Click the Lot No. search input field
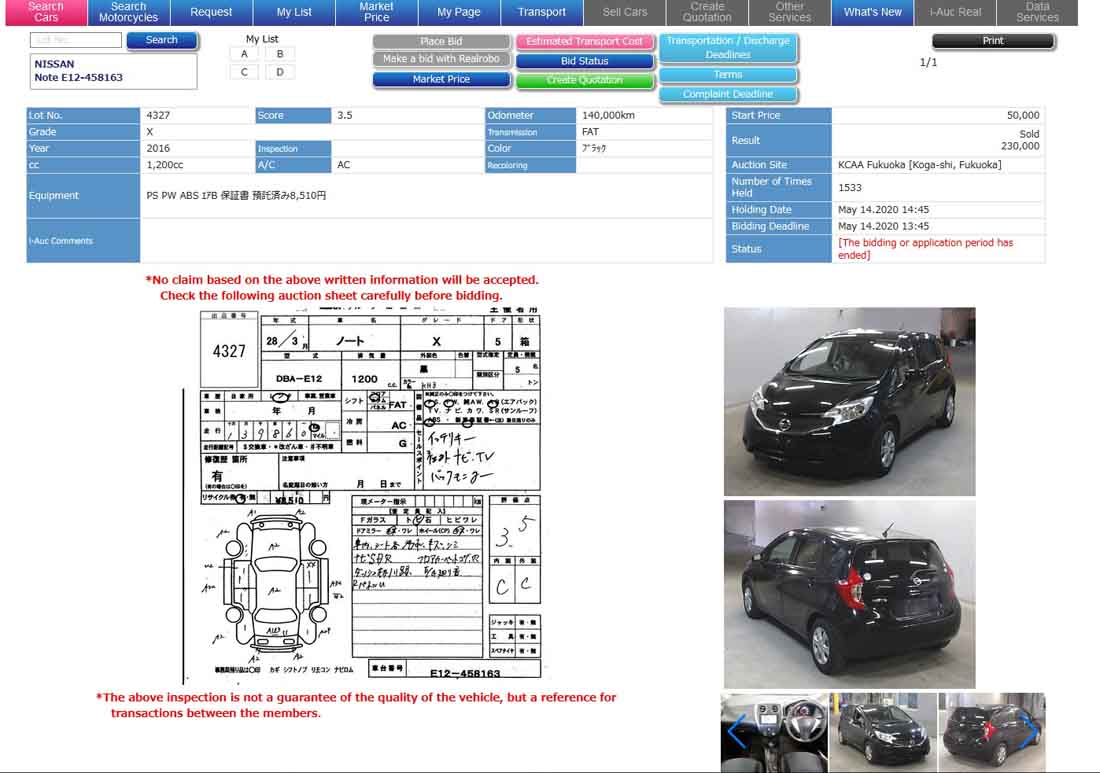This screenshot has width=1100, height=773. click(76, 40)
